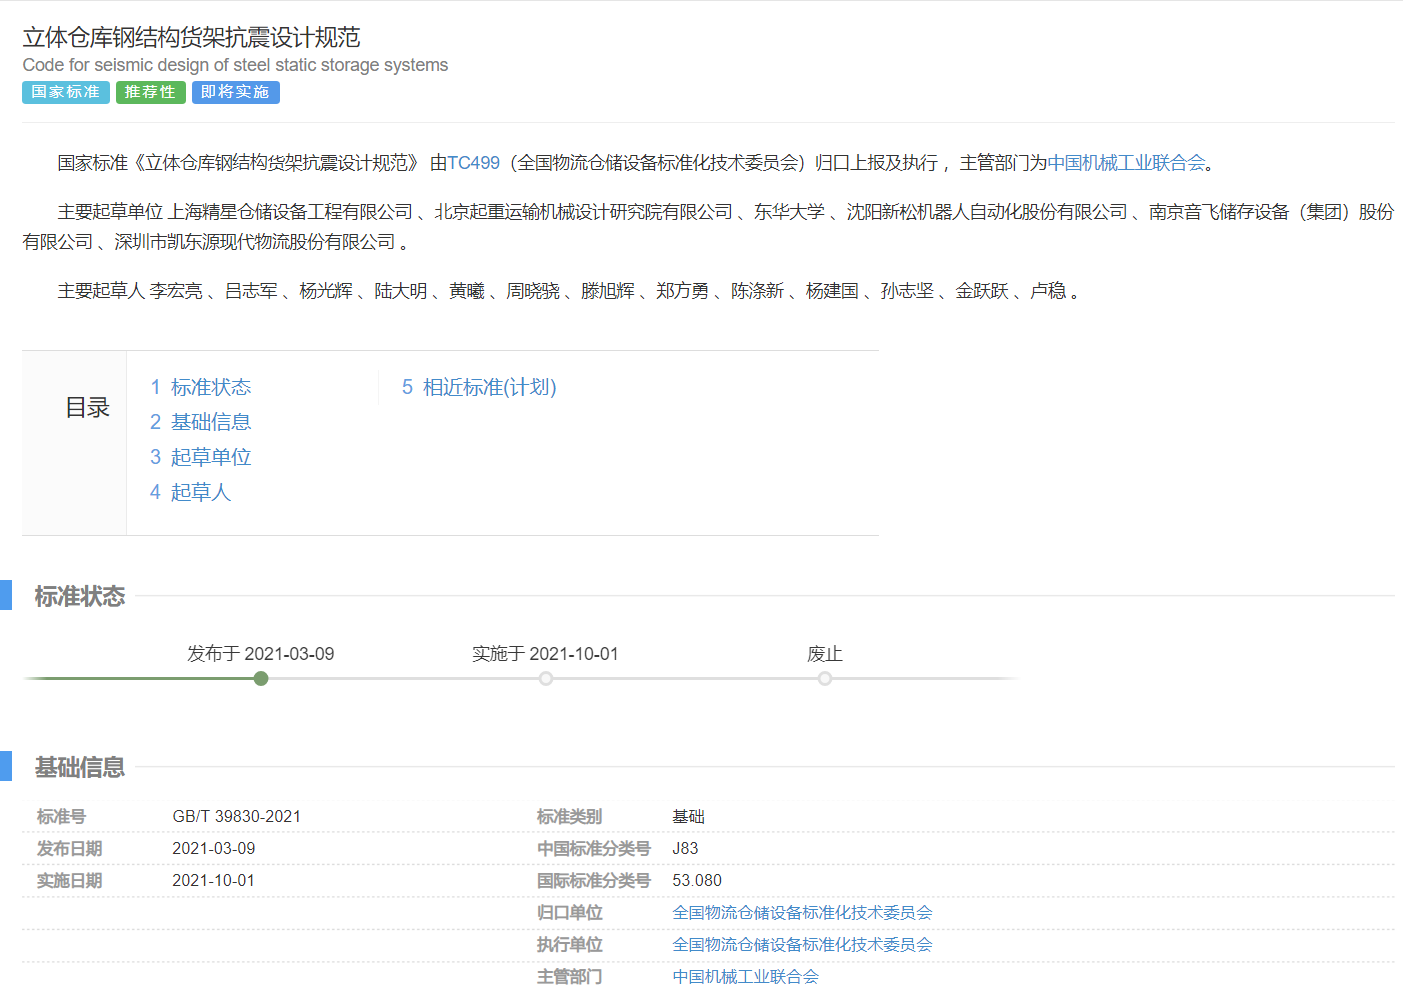Click the 即将实施 status tag
This screenshot has height=1002, width=1403.
point(235,92)
